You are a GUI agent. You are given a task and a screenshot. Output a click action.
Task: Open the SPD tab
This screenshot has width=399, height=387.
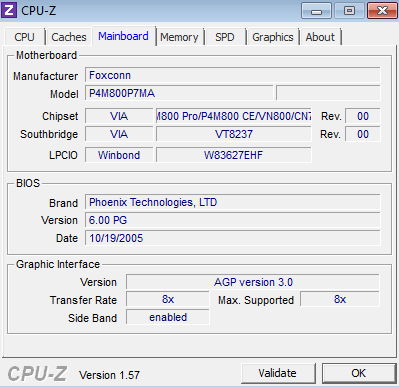225,37
